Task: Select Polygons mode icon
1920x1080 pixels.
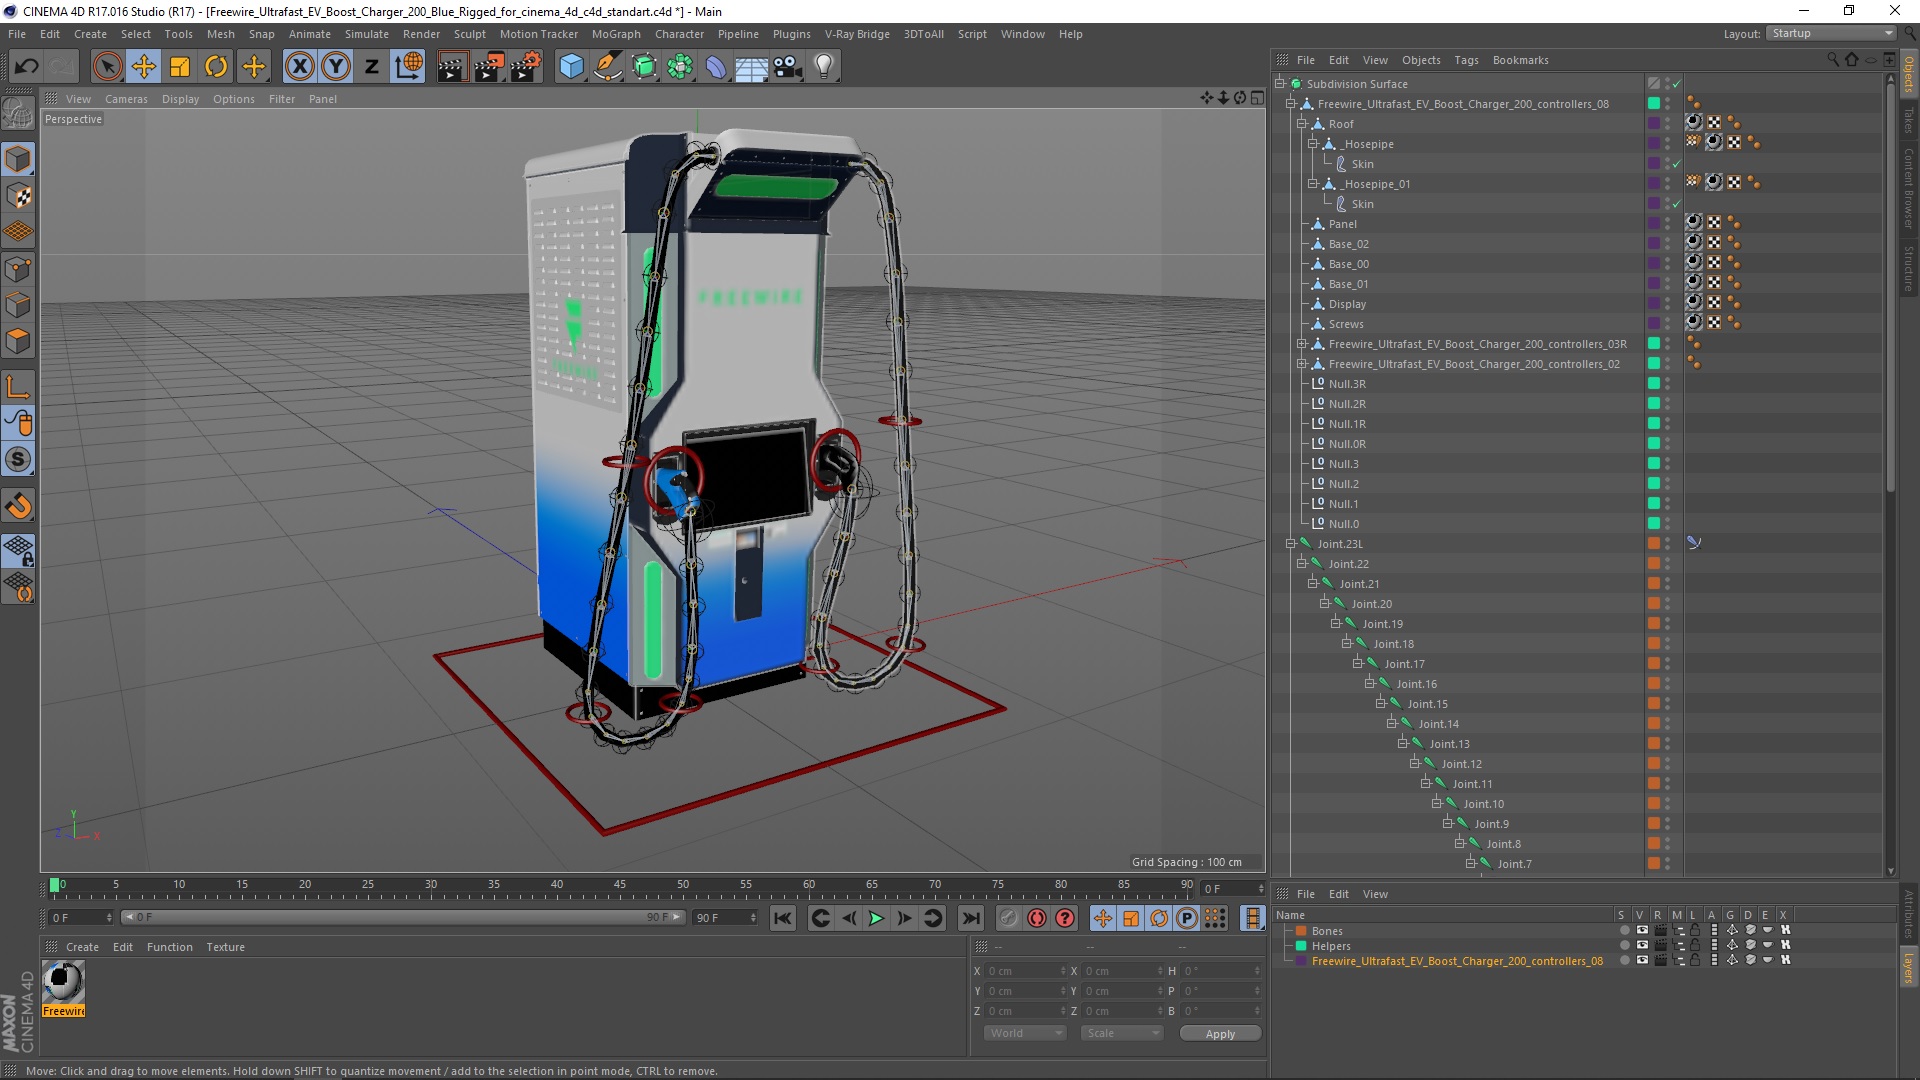Action: [x=18, y=341]
